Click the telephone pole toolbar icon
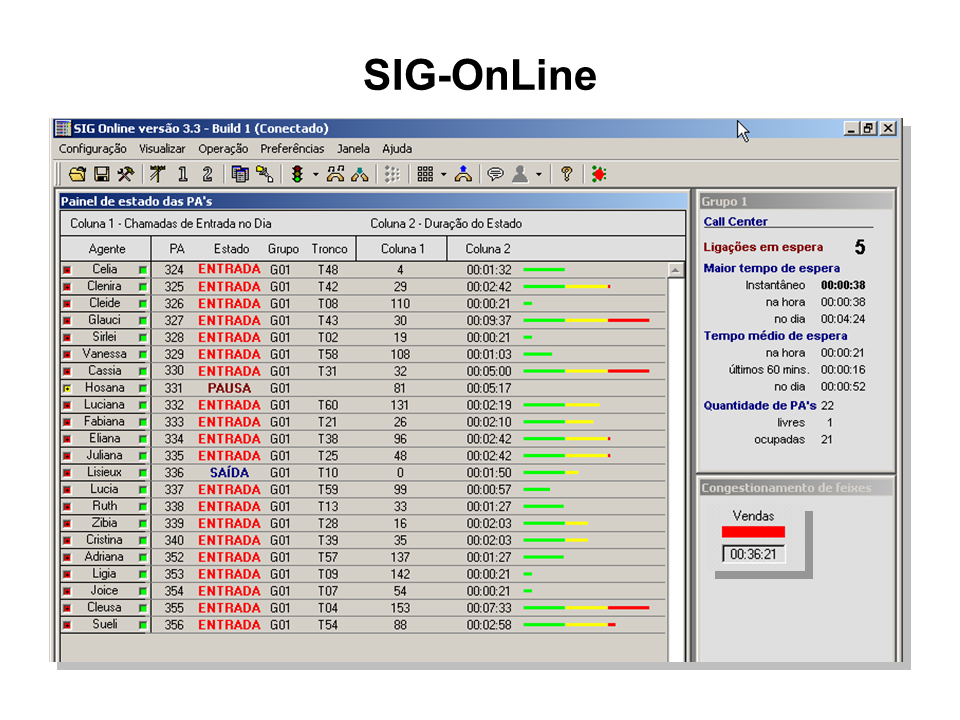Viewport: 960px width, 720px height. [157, 174]
